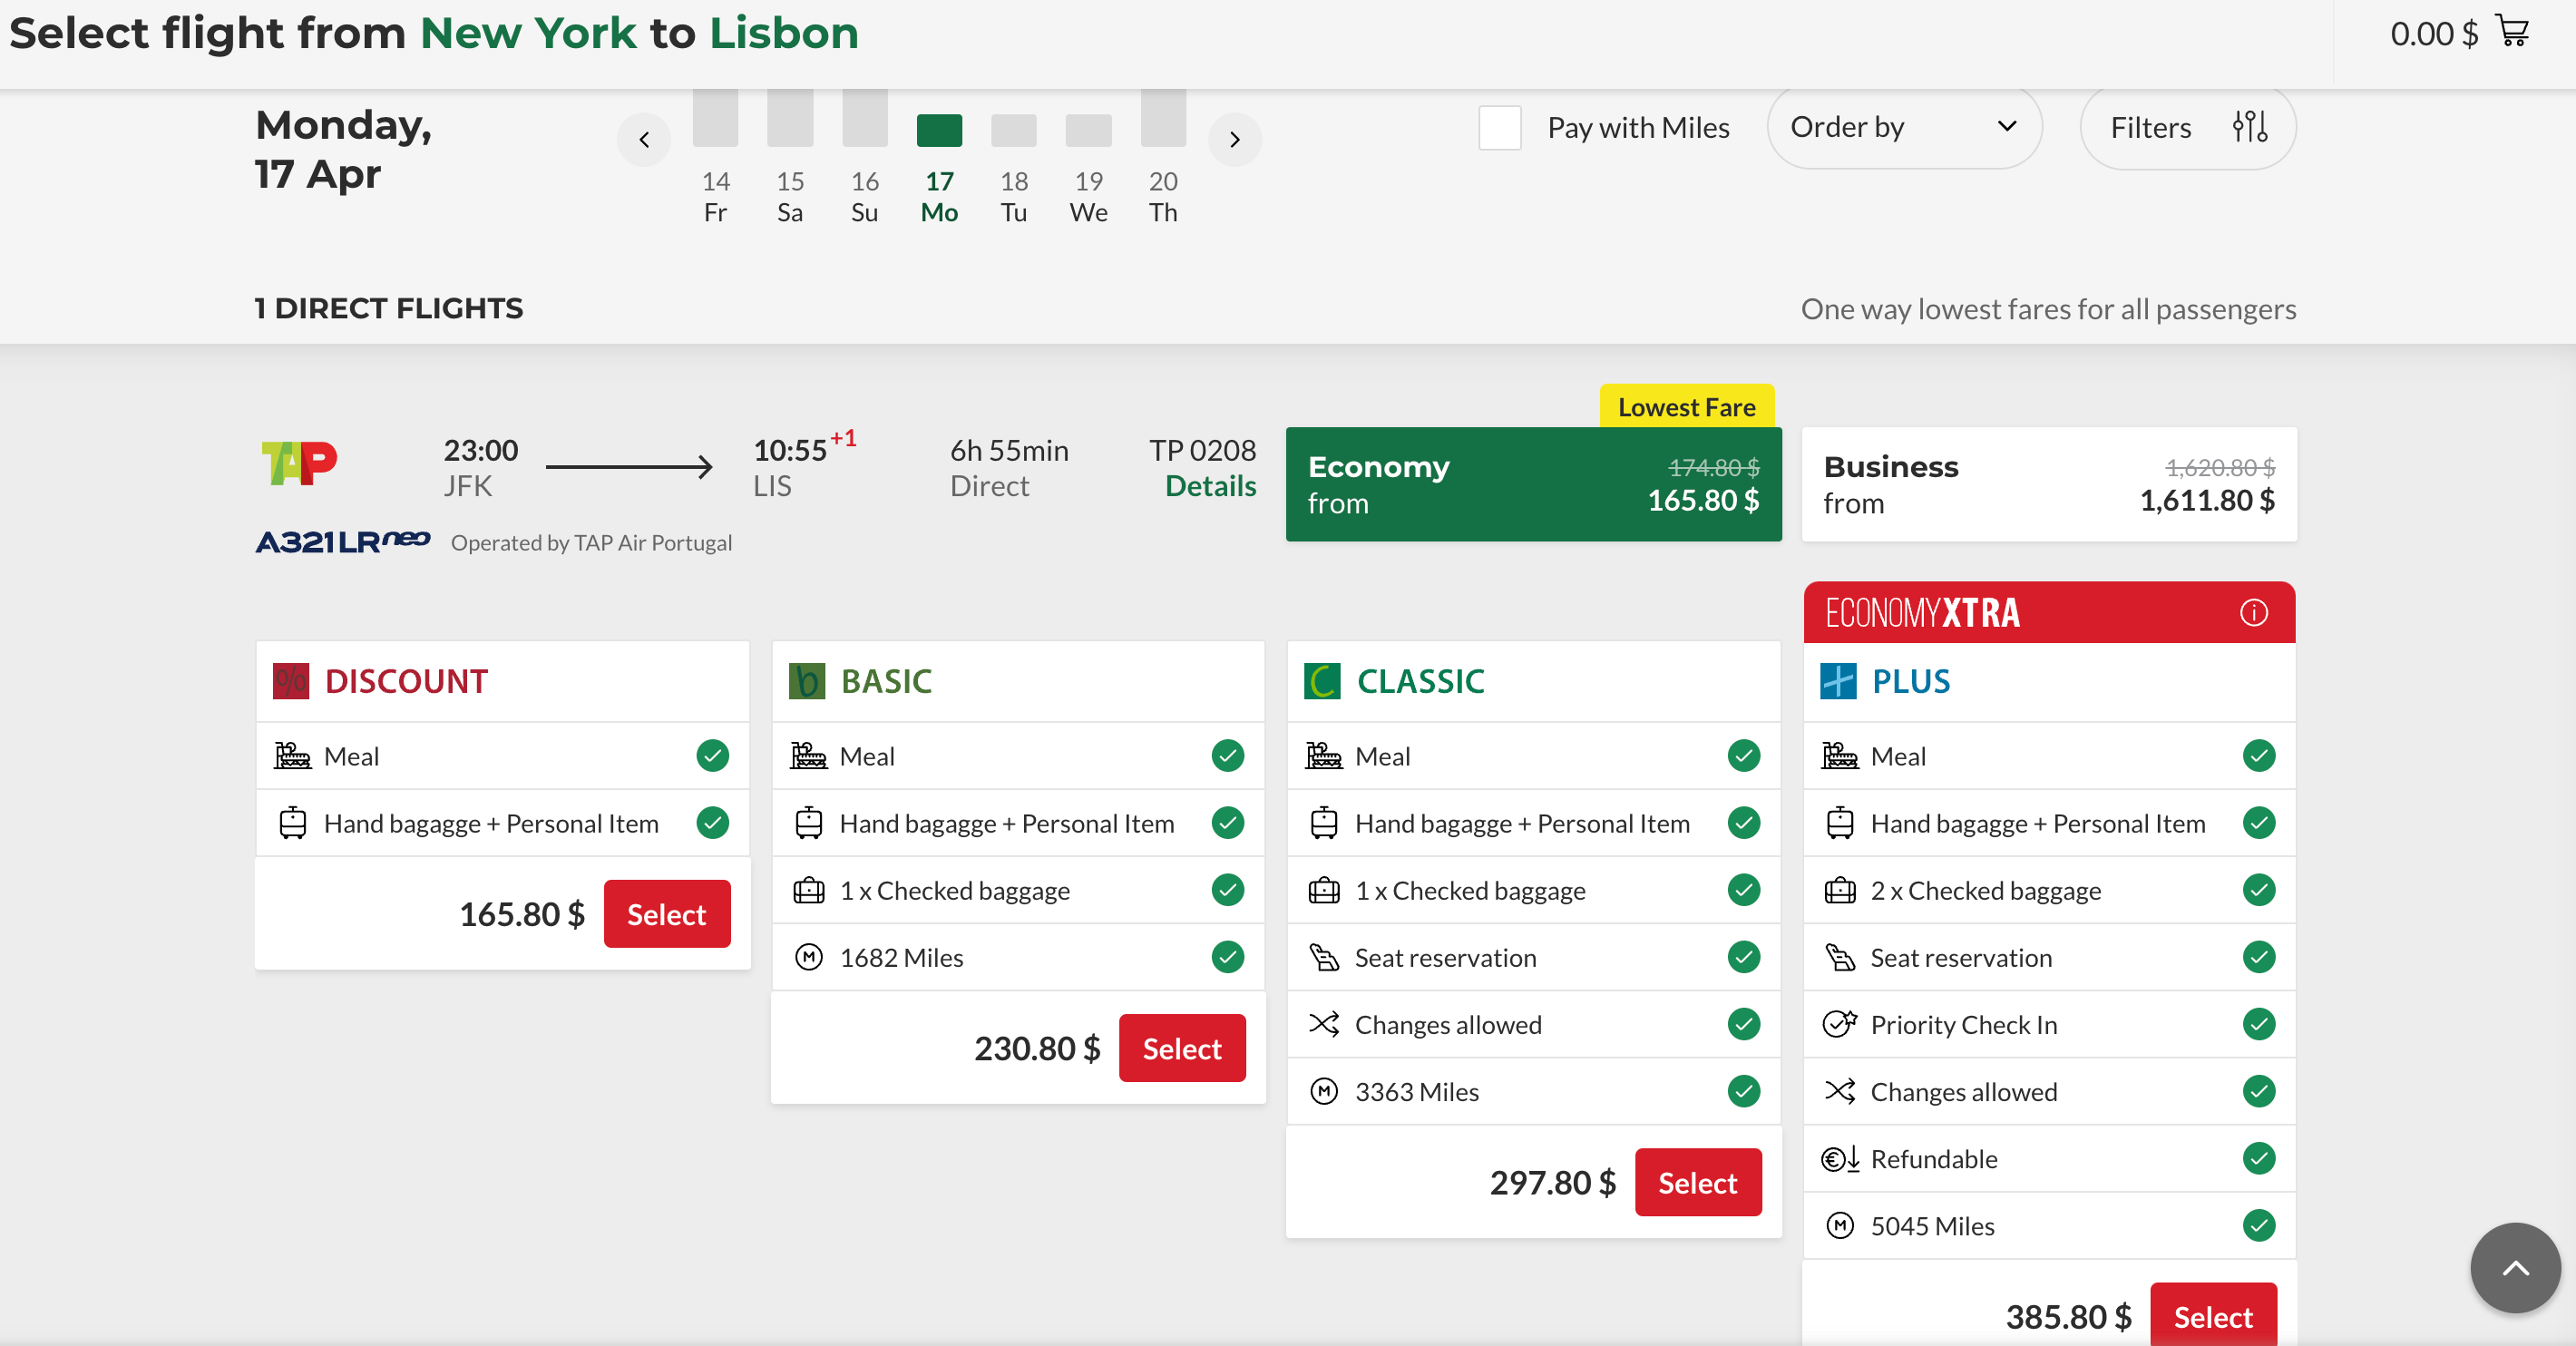The height and width of the screenshot is (1346, 2576).
Task: Select the Basic fare for 230.80 $
Action: coord(1181,1047)
